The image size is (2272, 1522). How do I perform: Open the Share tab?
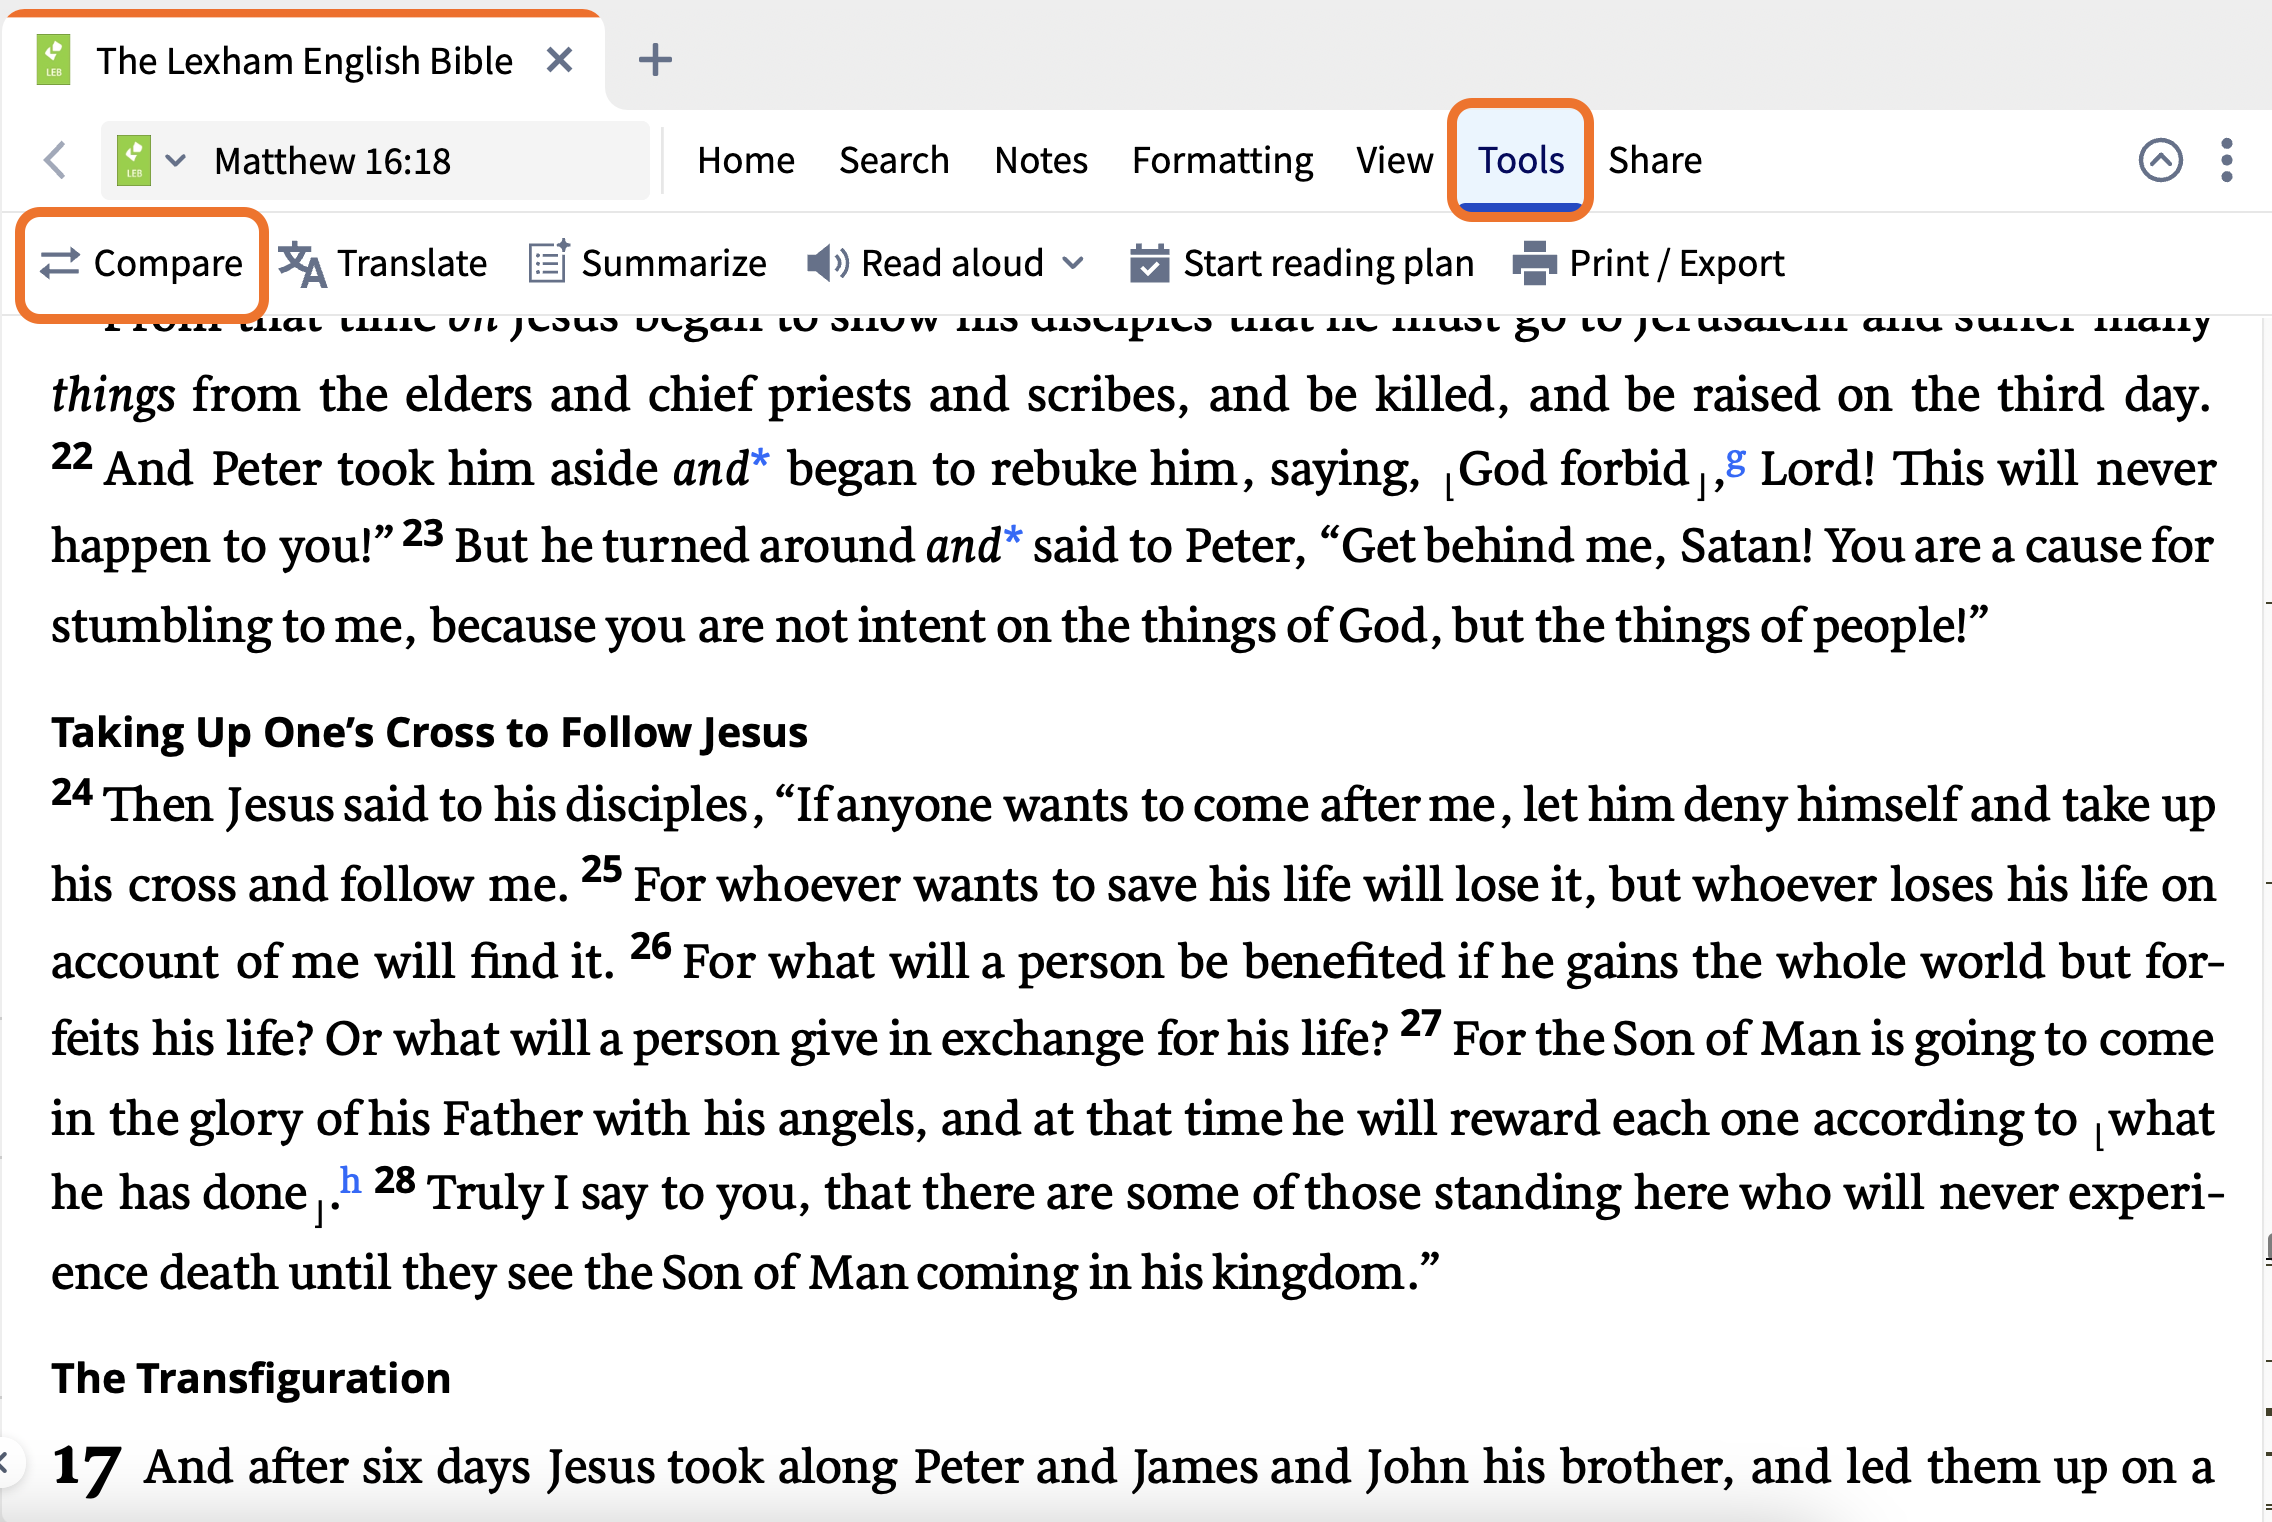(1655, 160)
